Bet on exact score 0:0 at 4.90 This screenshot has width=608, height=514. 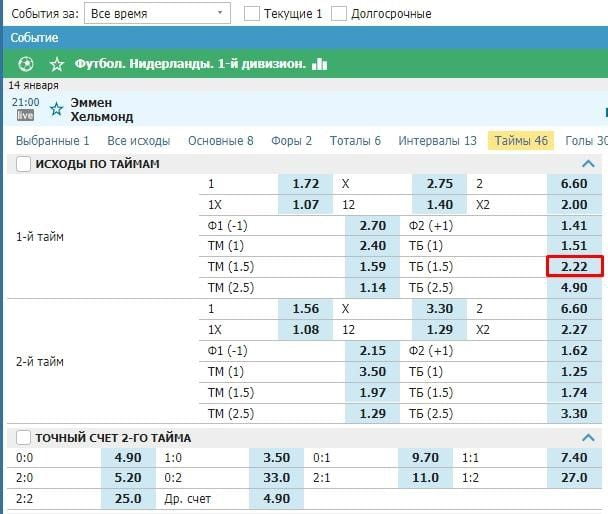pyautogui.click(x=128, y=457)
